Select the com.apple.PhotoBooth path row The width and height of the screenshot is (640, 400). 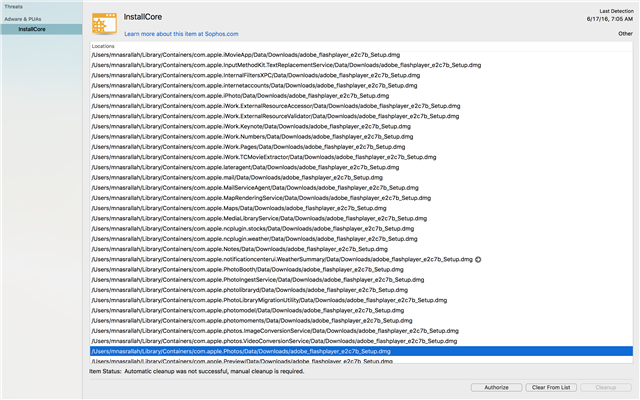pyautogui.click(x=361, y=270)
